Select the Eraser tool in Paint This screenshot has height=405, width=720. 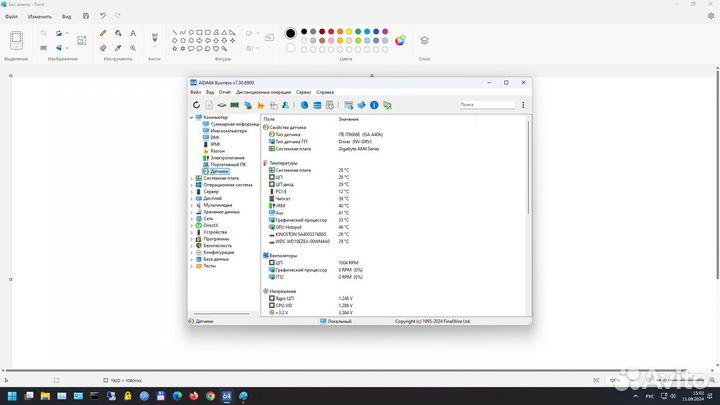[x=103, y=48]
